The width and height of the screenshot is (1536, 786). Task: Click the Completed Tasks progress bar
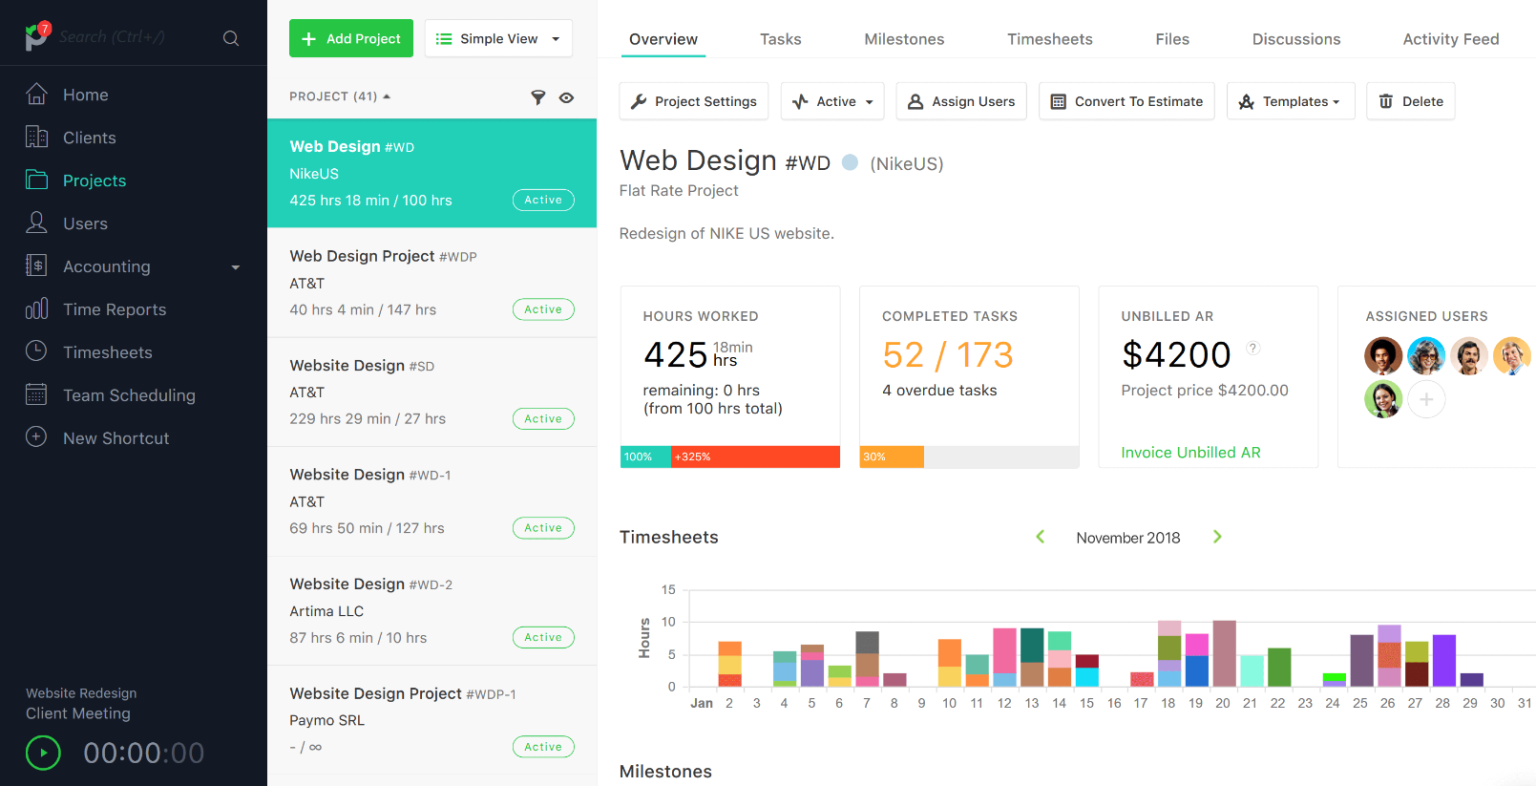point(969,456)
